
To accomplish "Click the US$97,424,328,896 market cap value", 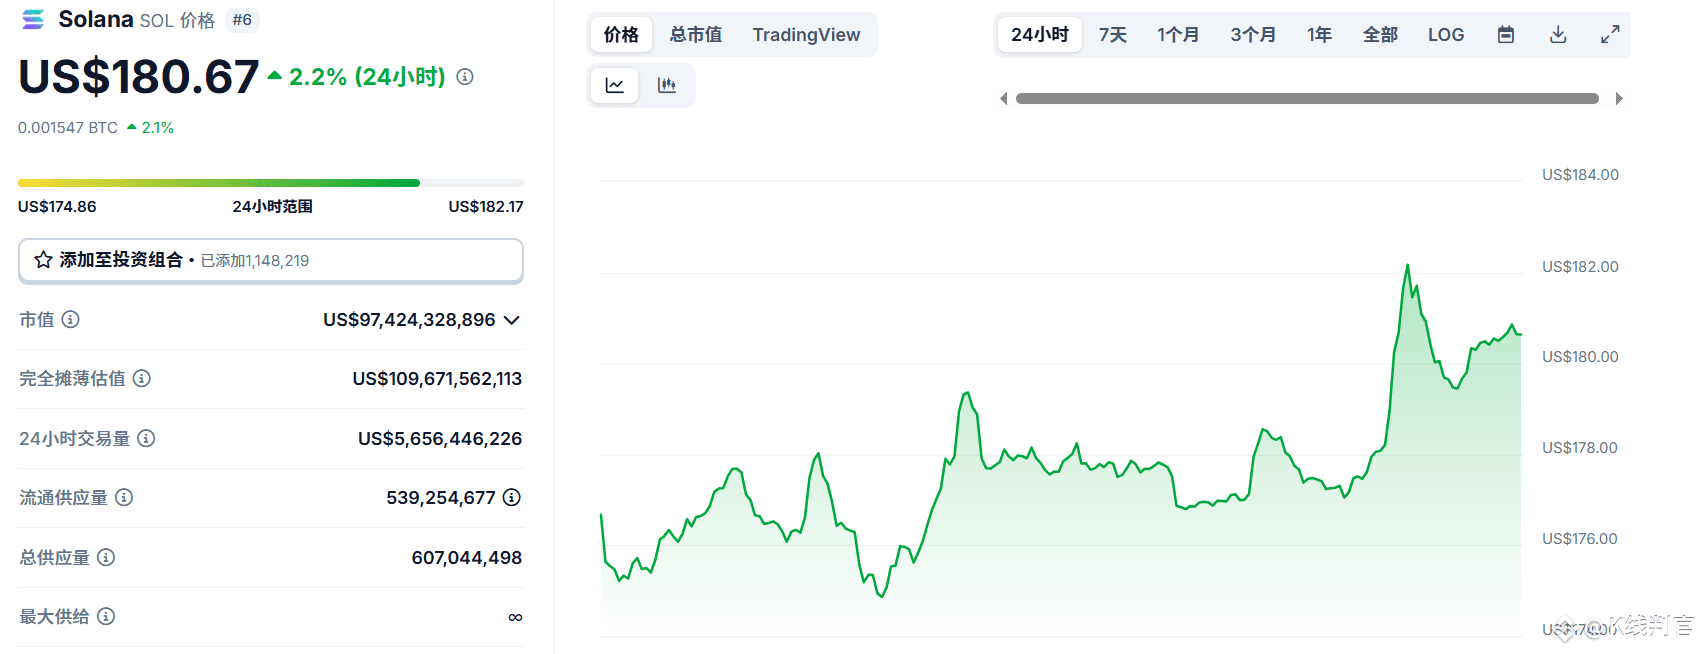I will coord(409,320).
